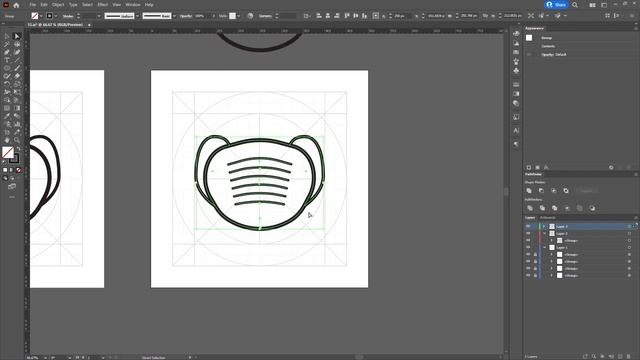This screenshot has width=640, height=360.
Task: Select the Hand tool
Action: pos(7,140)
